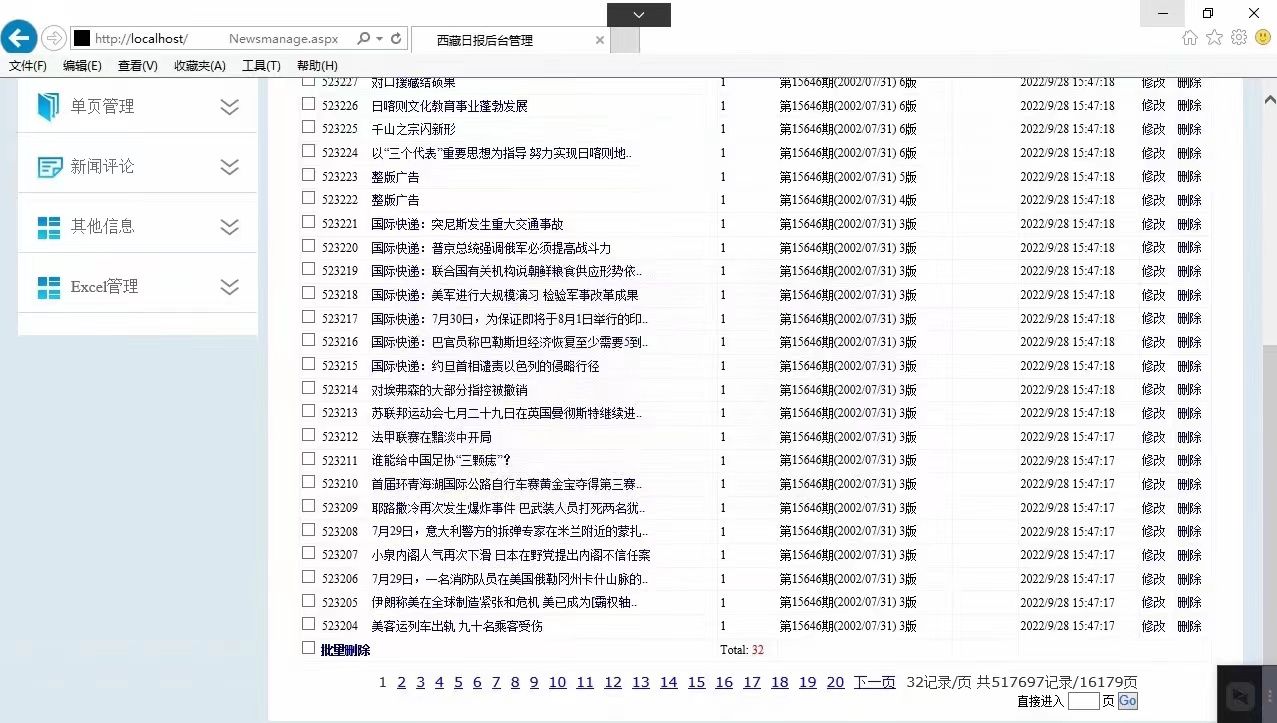Expand the 新闻评论 section chevron
Viewport: 1277px width, 723px height.
tap(230, 167)
